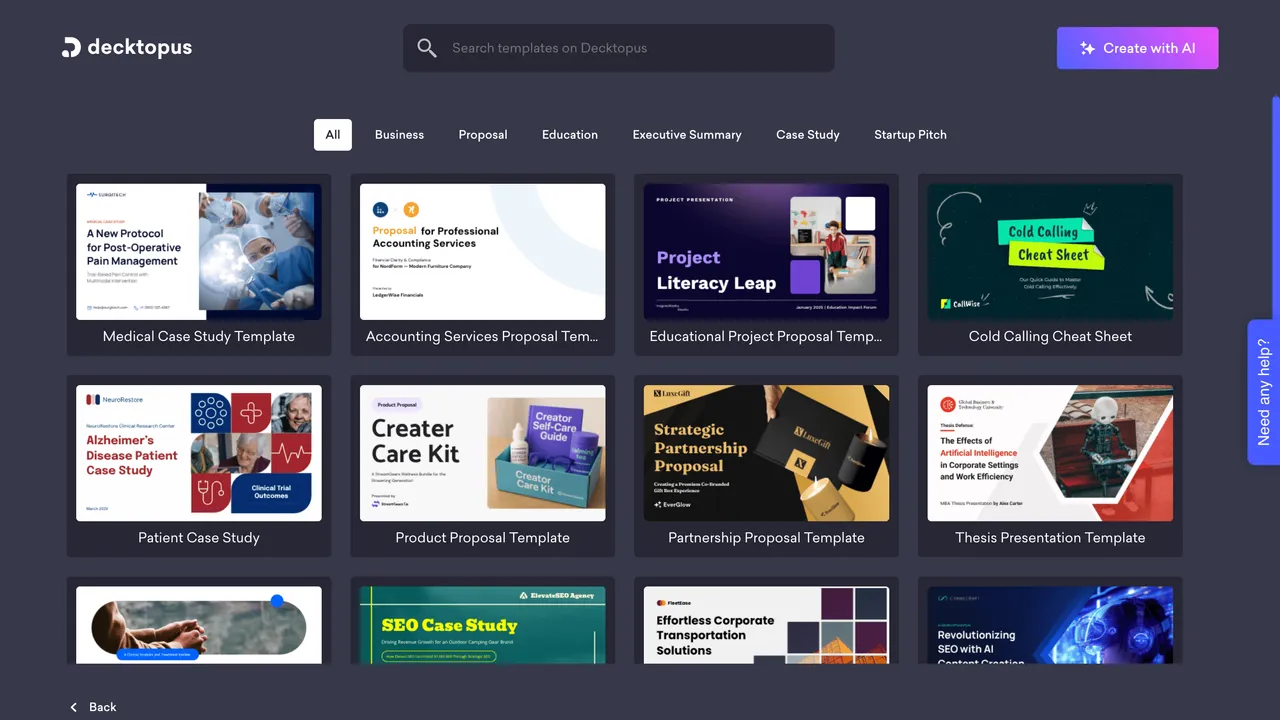The width and height of the screenshot is (1280, 720).
Task: Open the Case Study tab
Action: (x=808, y=135)
